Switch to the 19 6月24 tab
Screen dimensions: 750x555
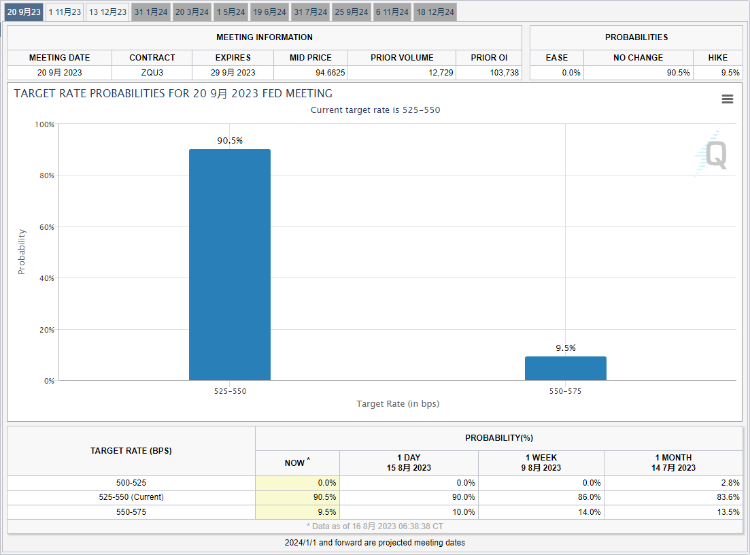[x=269, y=12]
